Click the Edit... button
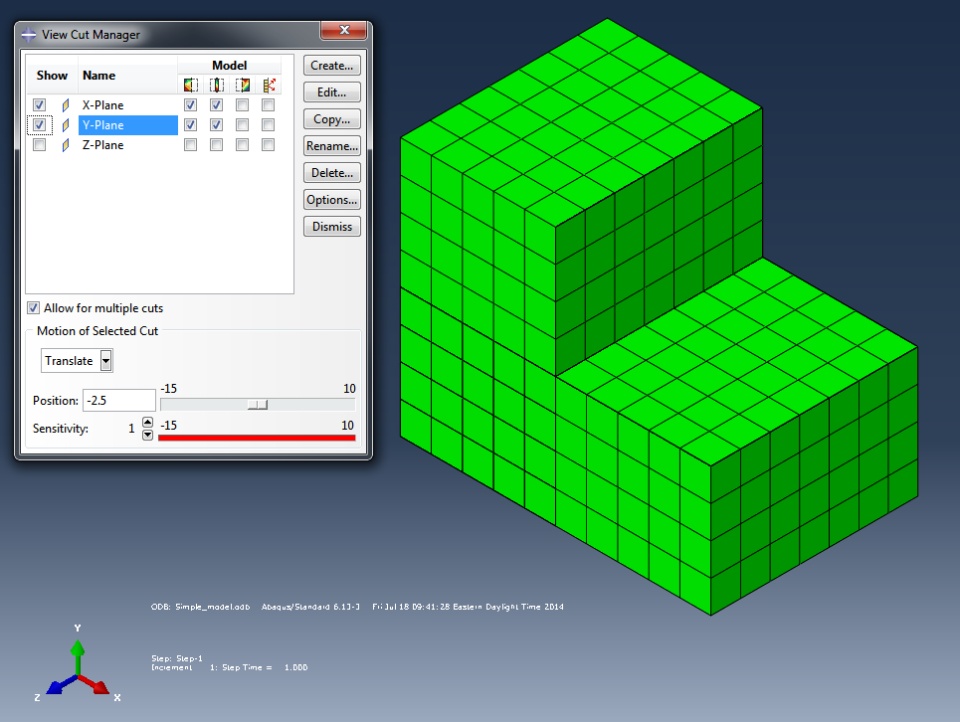 tap(332, 92)
